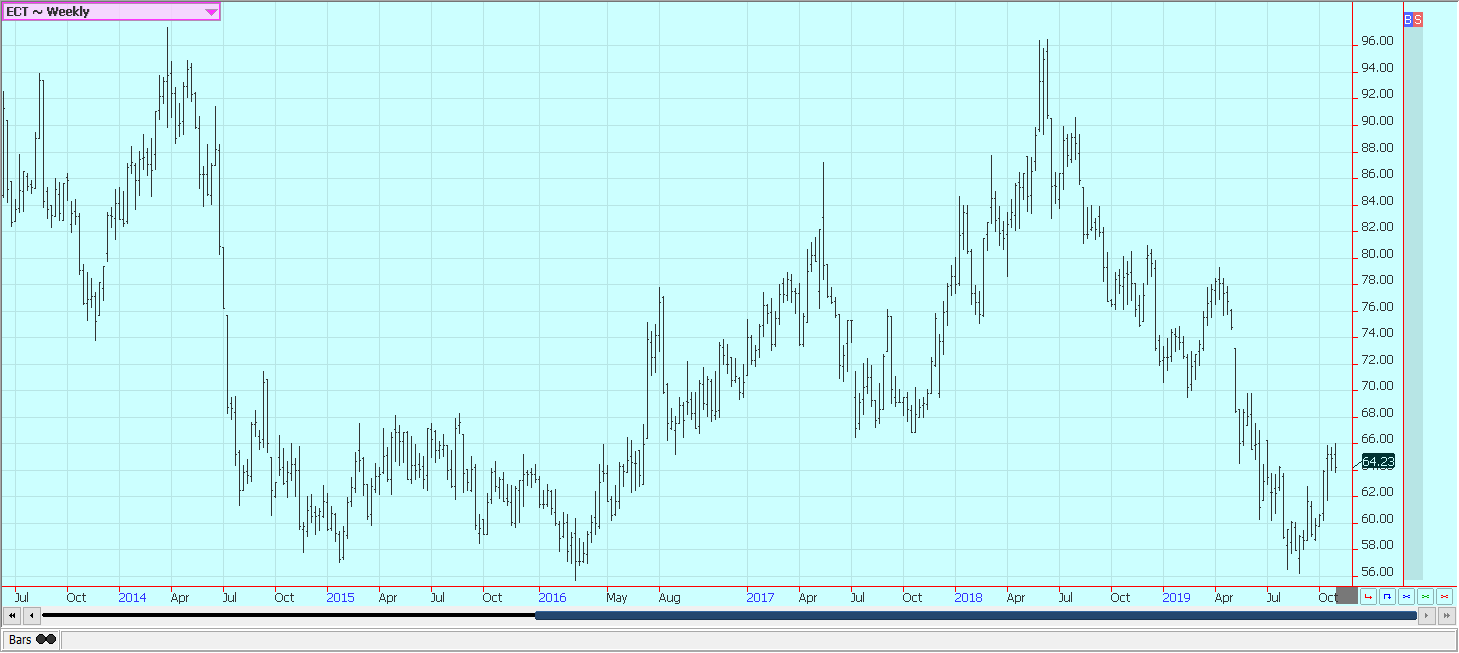
Task: Click the gray box after Oct label
Action: 1347,596
